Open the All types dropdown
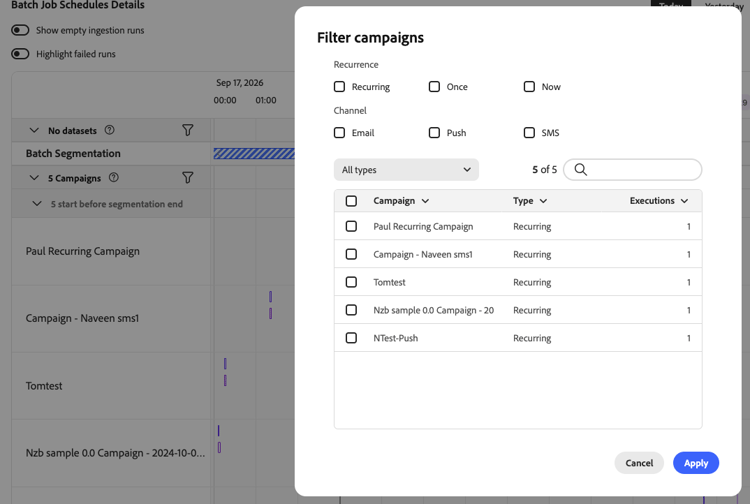Screen dimensions: 750x504 [406, 170]
